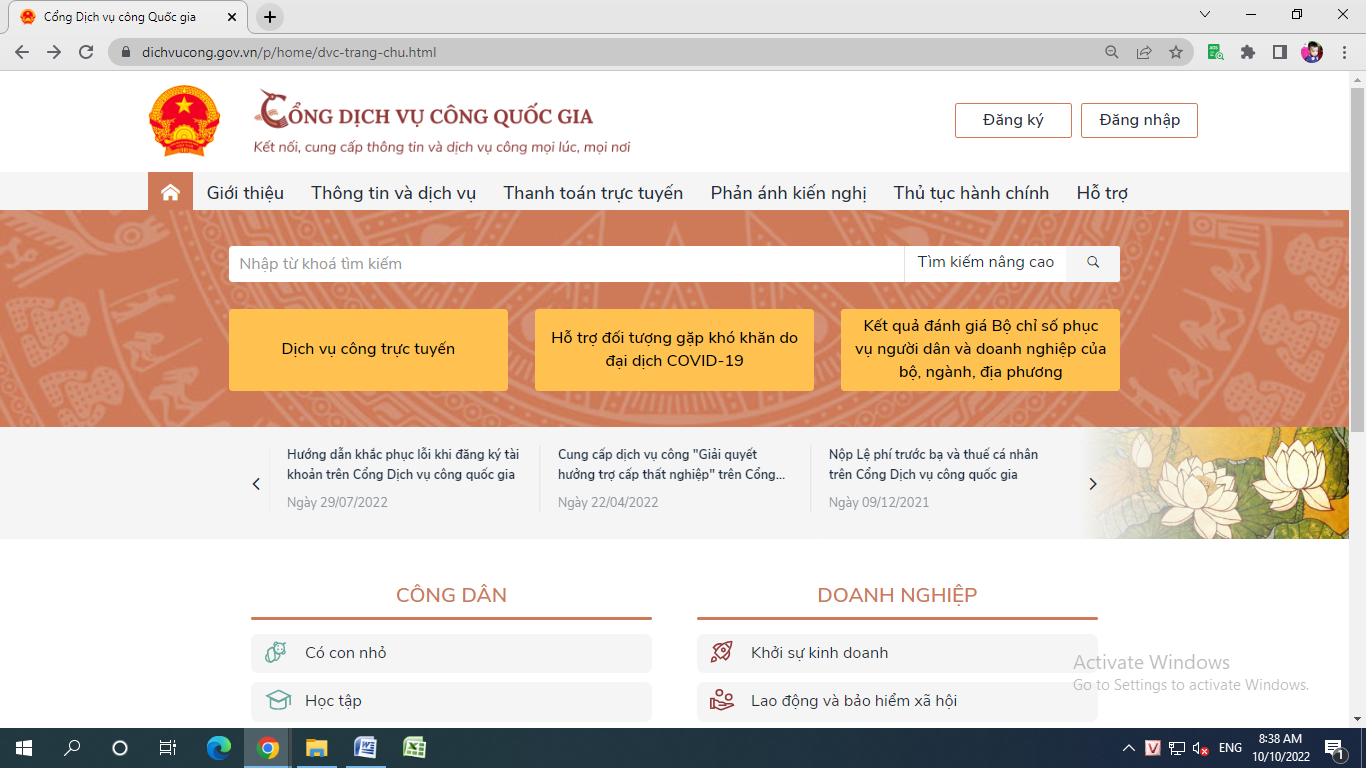The width and height of the screenshot is (1366, 768).
Task: Click the home icon in the navigation bar
Action: click(170, 192)
